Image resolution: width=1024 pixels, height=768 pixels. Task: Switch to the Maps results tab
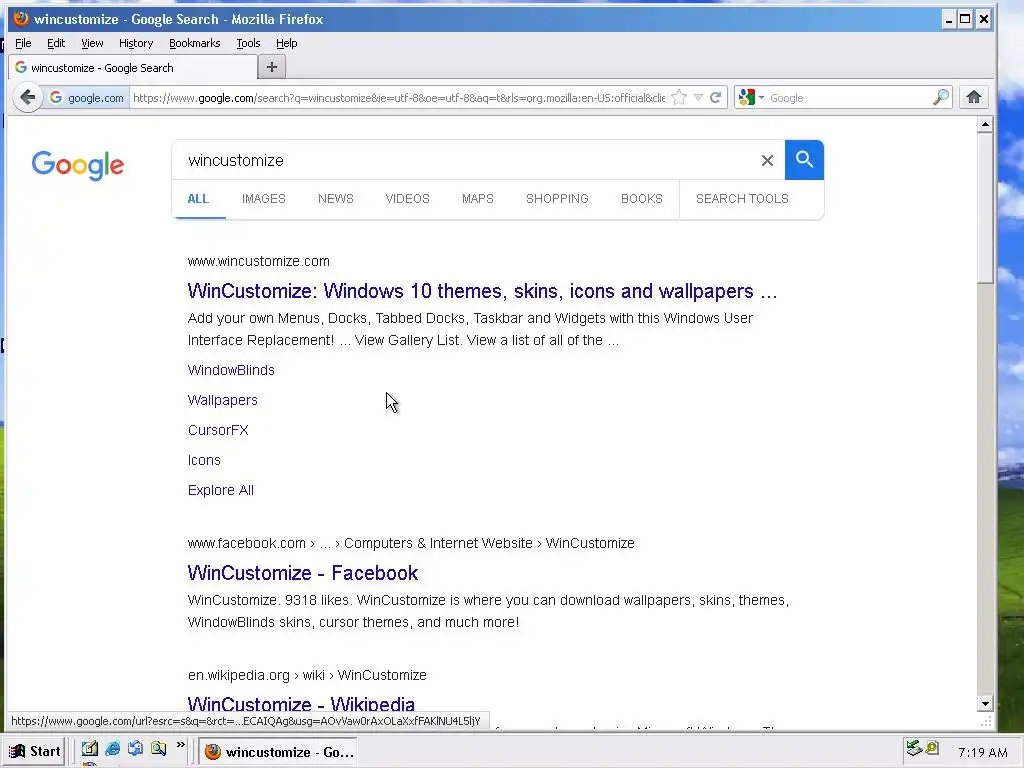(x=478, y=199)
